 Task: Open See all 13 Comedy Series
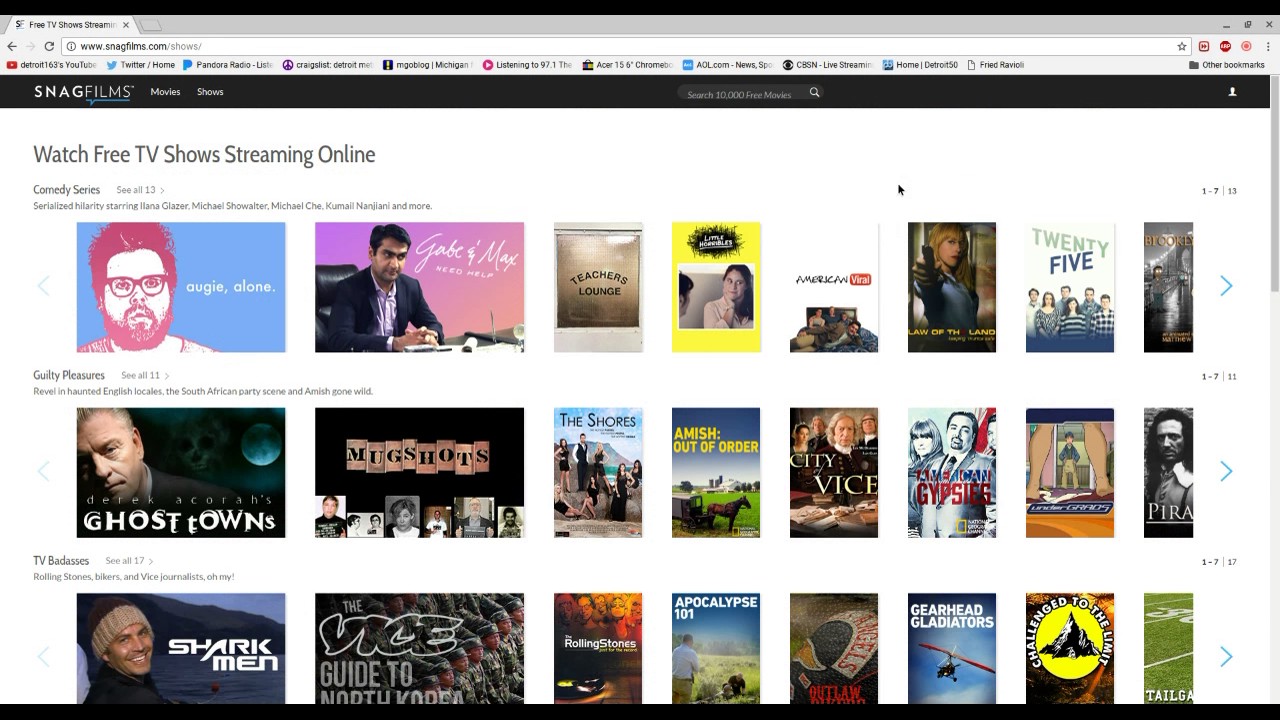[x=140, y=190]
